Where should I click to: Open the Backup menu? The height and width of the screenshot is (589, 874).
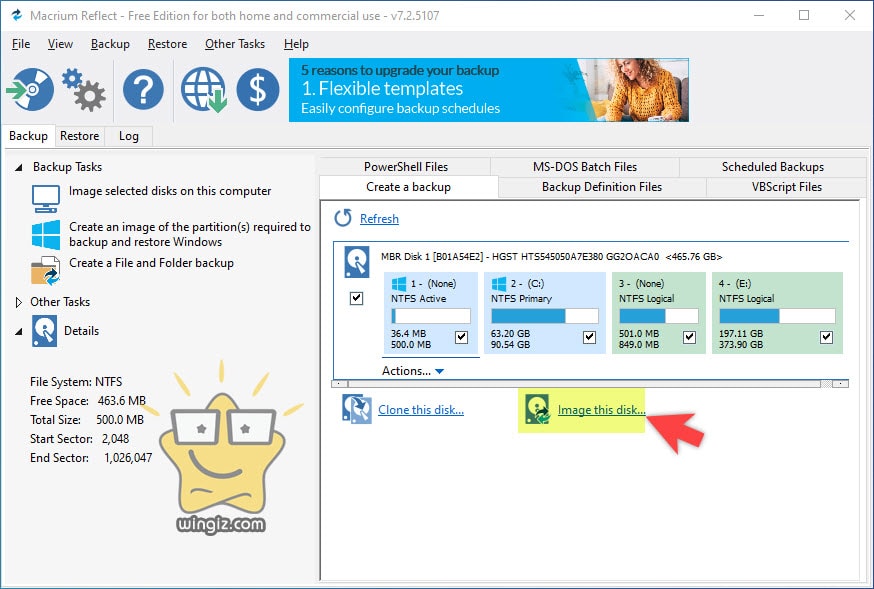110,44
